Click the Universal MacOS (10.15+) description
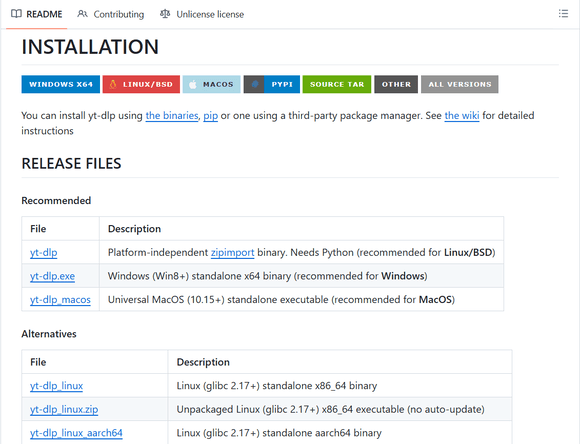The height and width of the screenshot is (444, 580). (x=281, y=300)
